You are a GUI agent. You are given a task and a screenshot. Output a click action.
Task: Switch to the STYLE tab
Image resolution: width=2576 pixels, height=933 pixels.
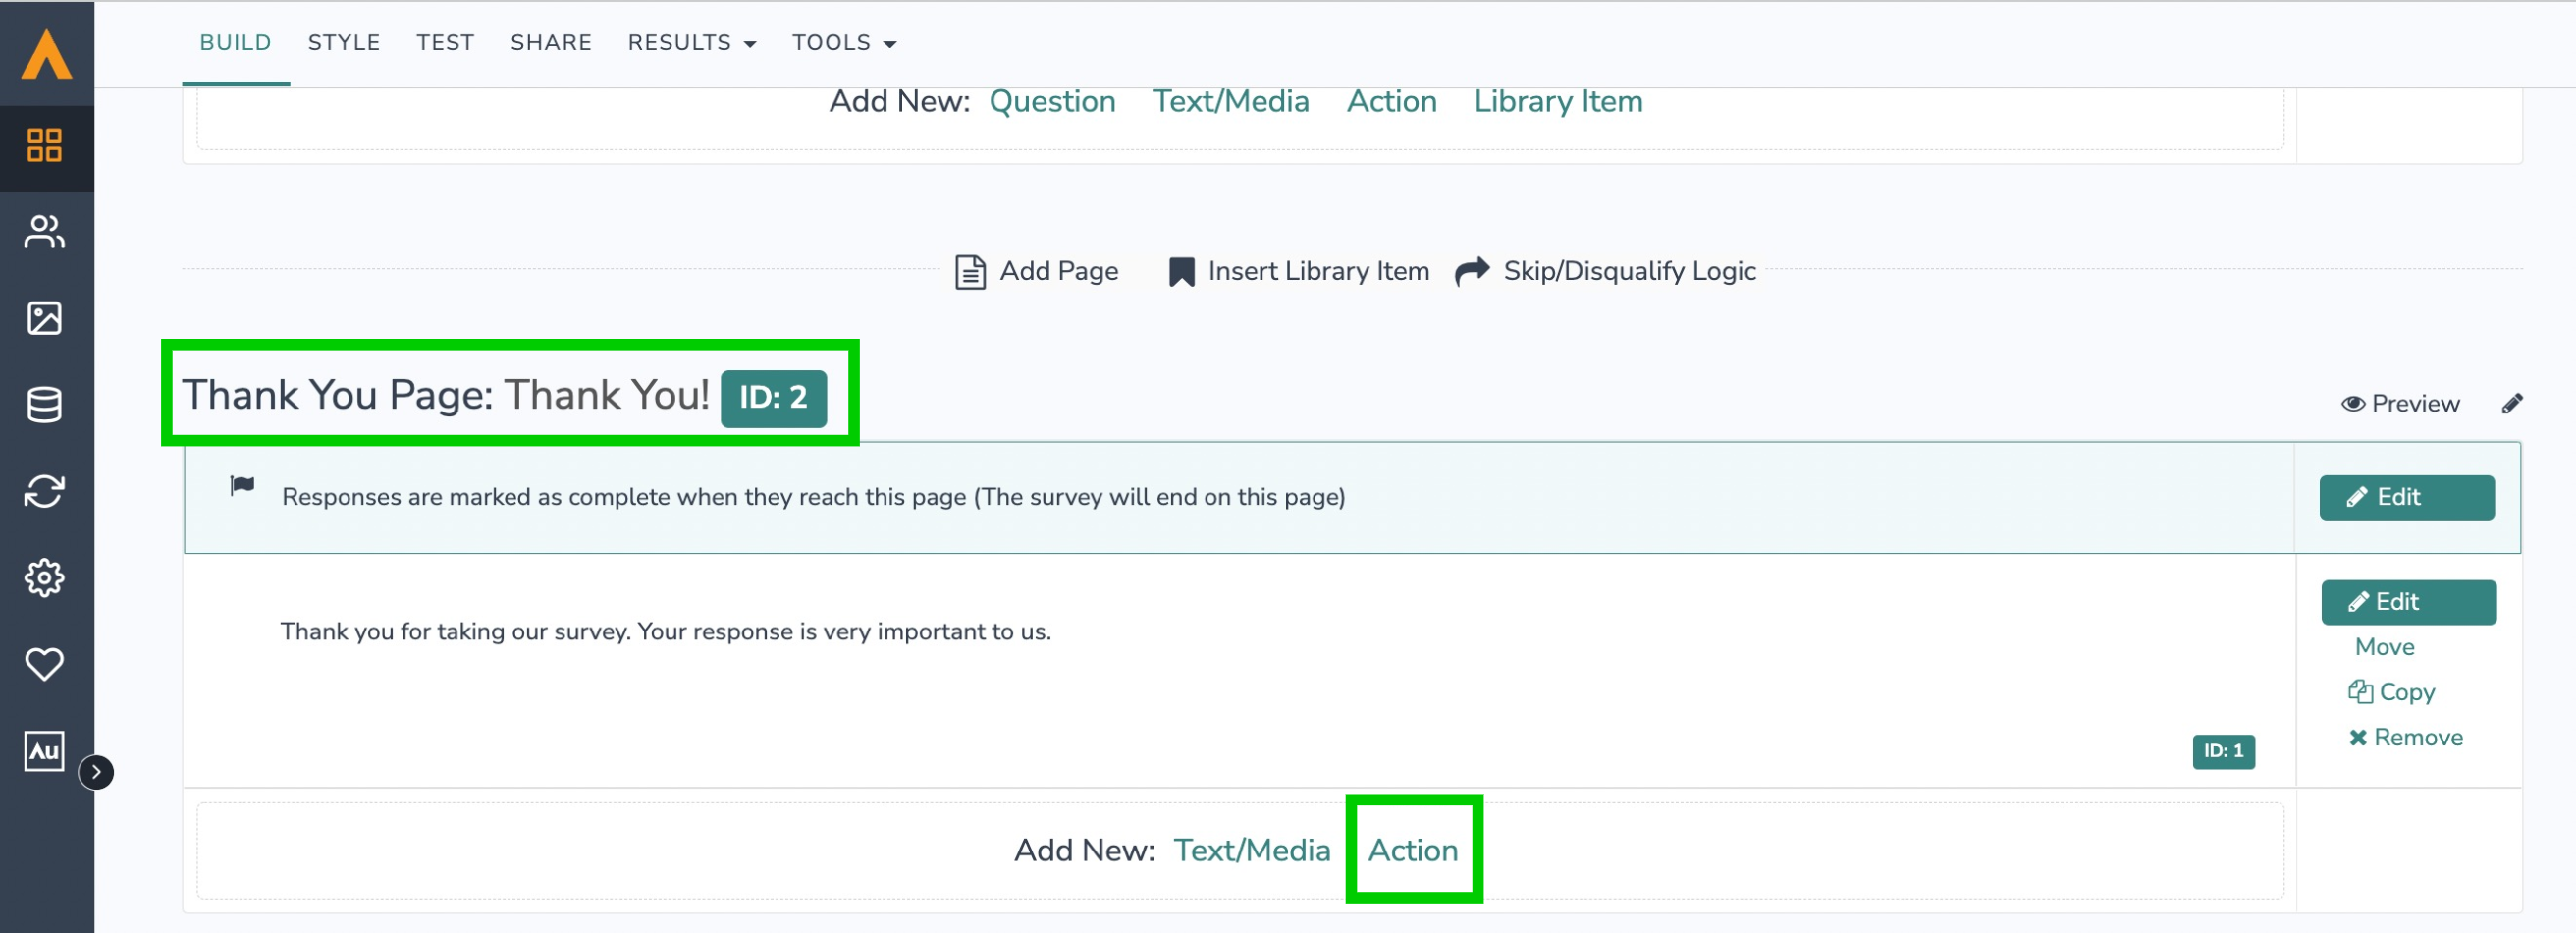pos(343,42)
